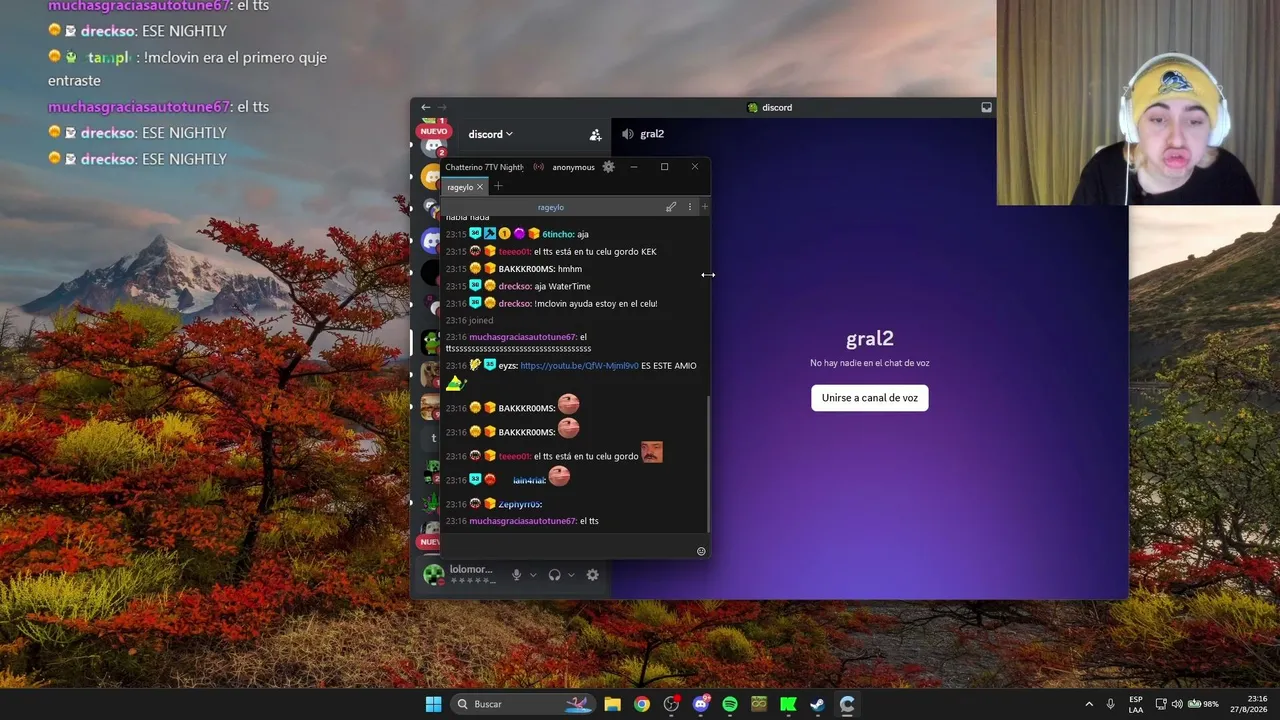Open the Discord inbox icon
The width and height of the screenshot is (1280, 720).
click(x=986, y=107)
